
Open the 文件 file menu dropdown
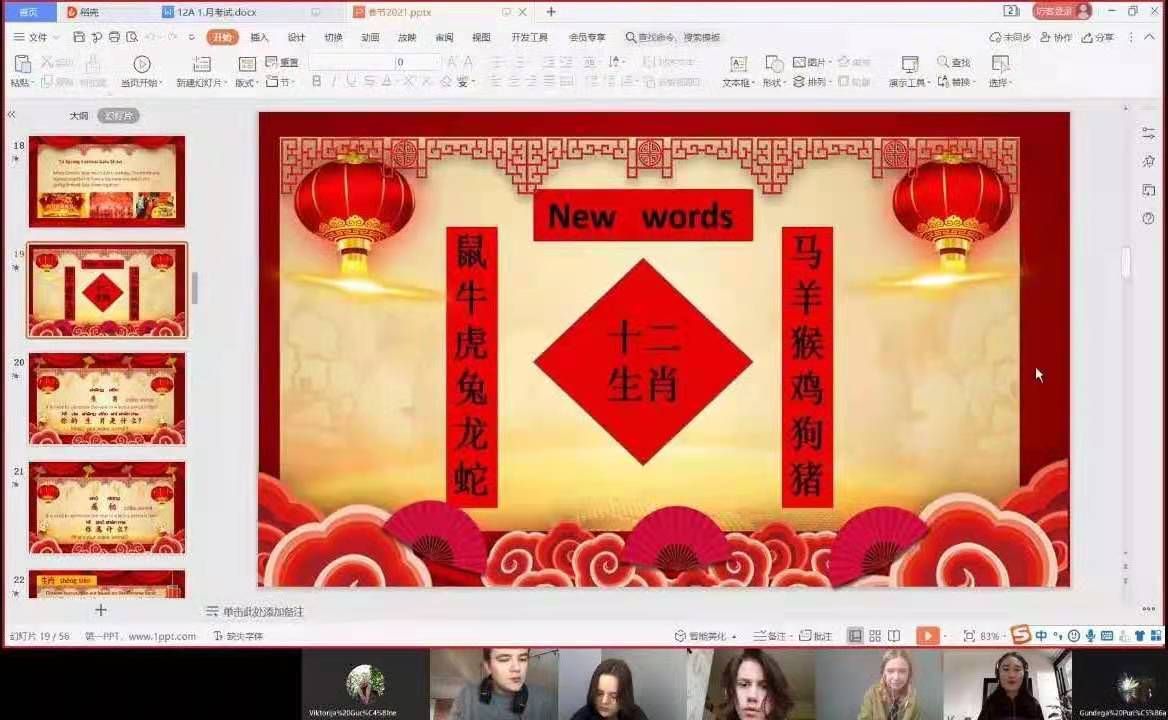37,37
